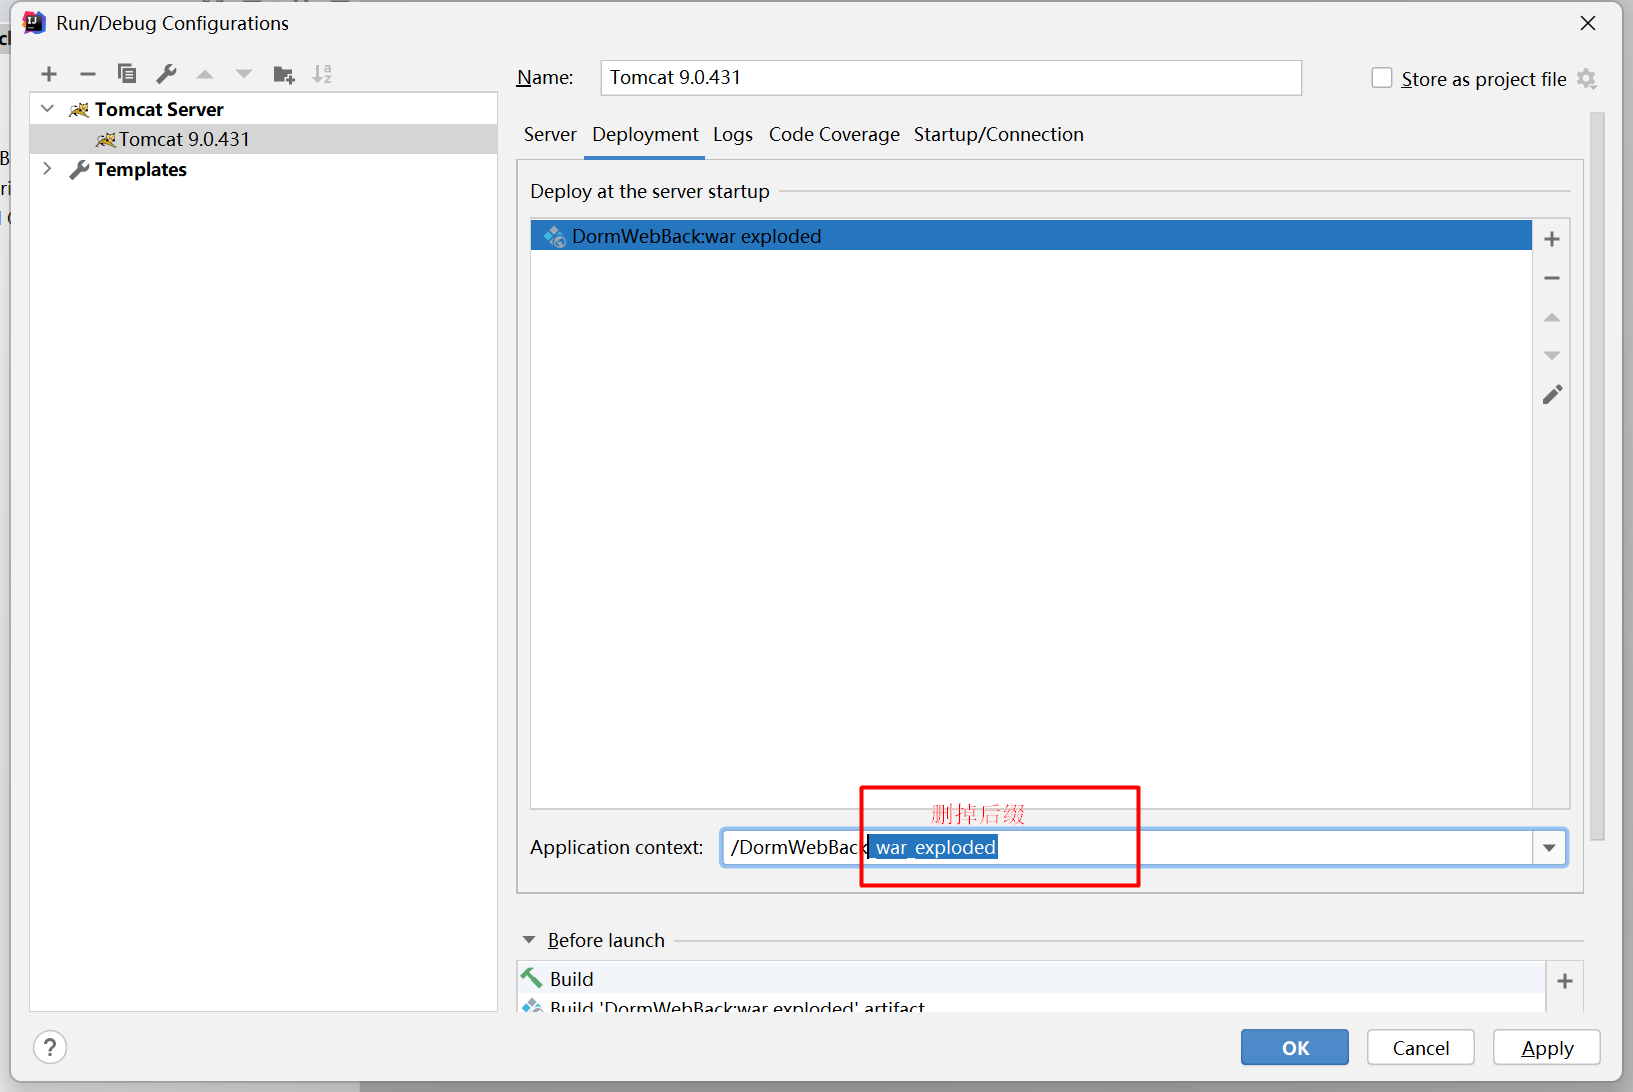Add new configuration with plus icon

[49, 74]
